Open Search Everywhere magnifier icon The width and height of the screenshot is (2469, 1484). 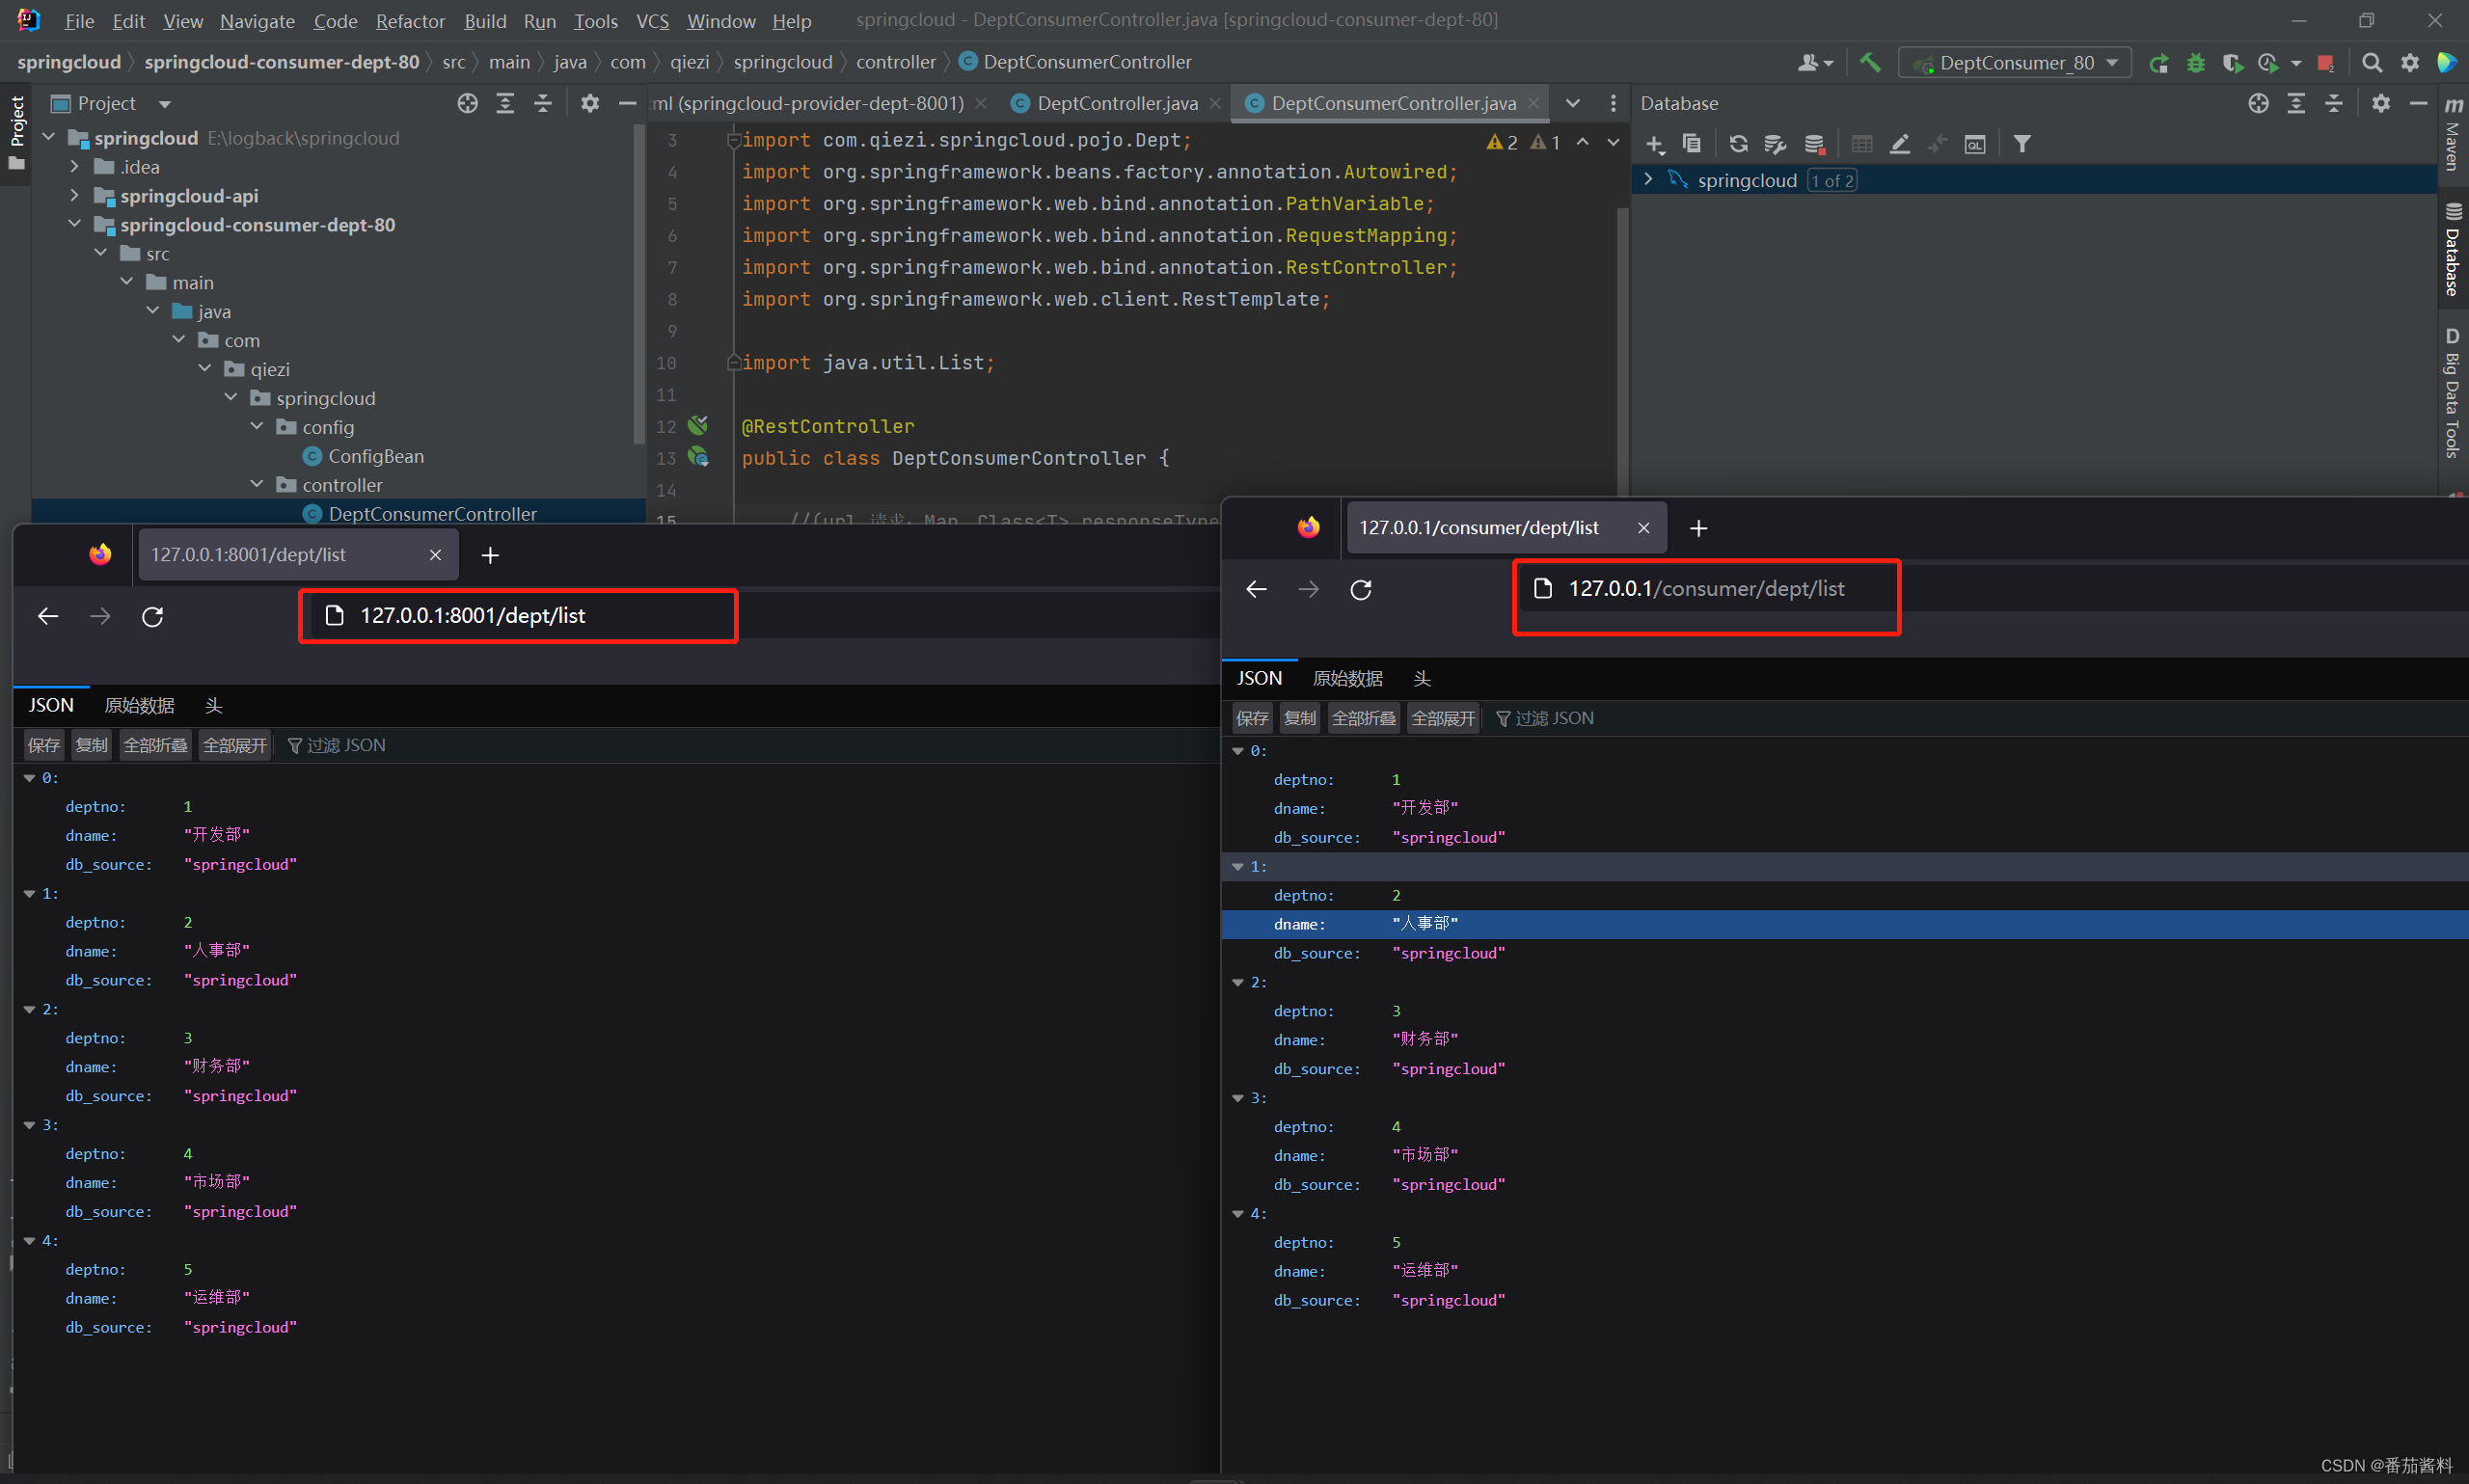2371,63
